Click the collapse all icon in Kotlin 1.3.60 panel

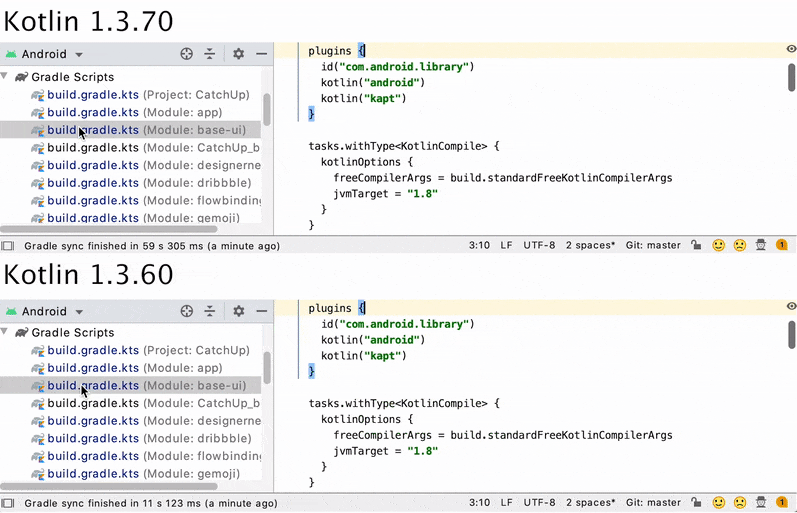[210, 311]
